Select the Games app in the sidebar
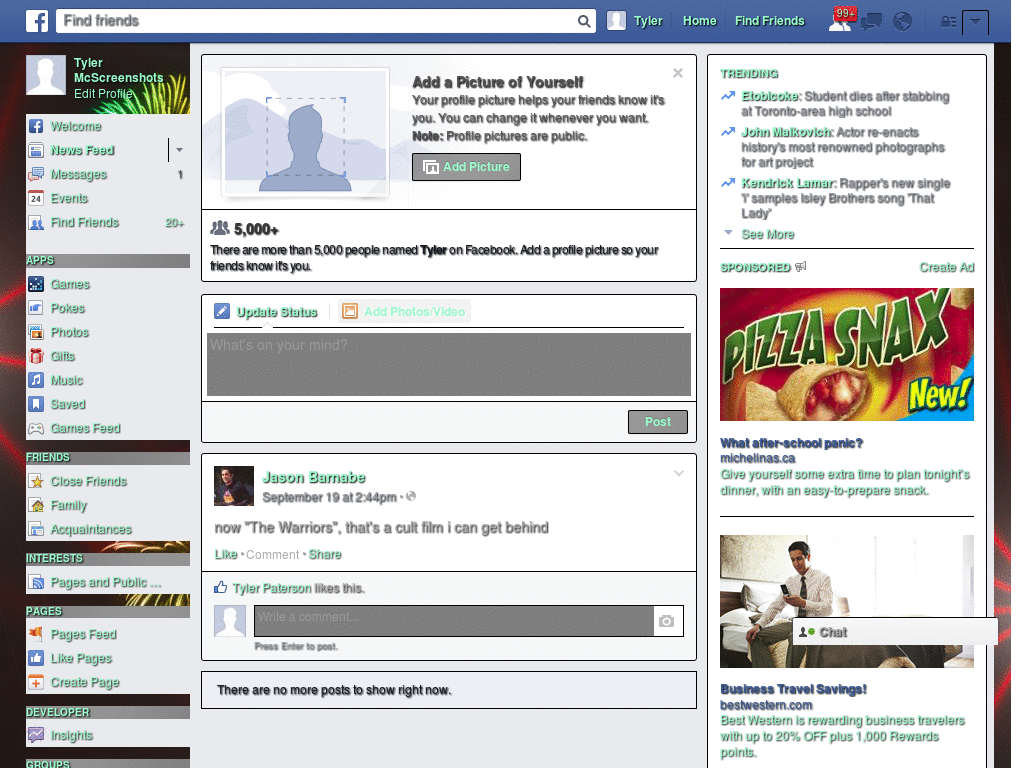The width and height of the screenshot is (1024, 768). [69, 284]
